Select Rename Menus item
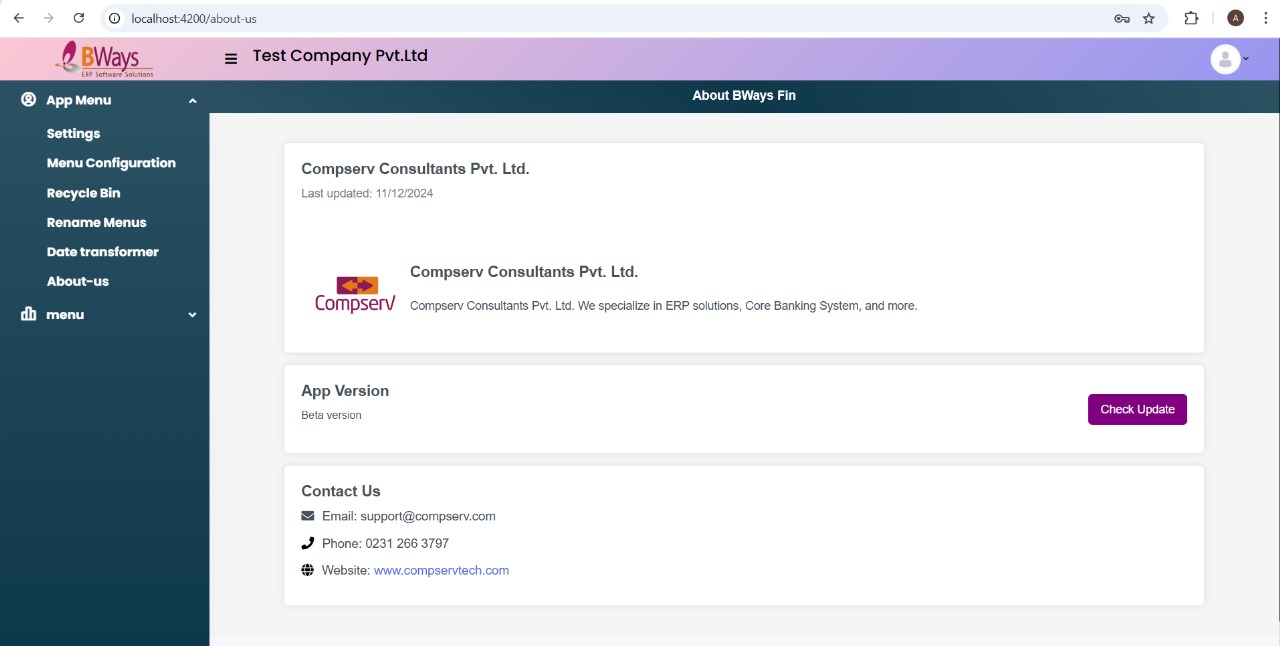Screen dimensions: 1280x646 click(x=96, y=222)
